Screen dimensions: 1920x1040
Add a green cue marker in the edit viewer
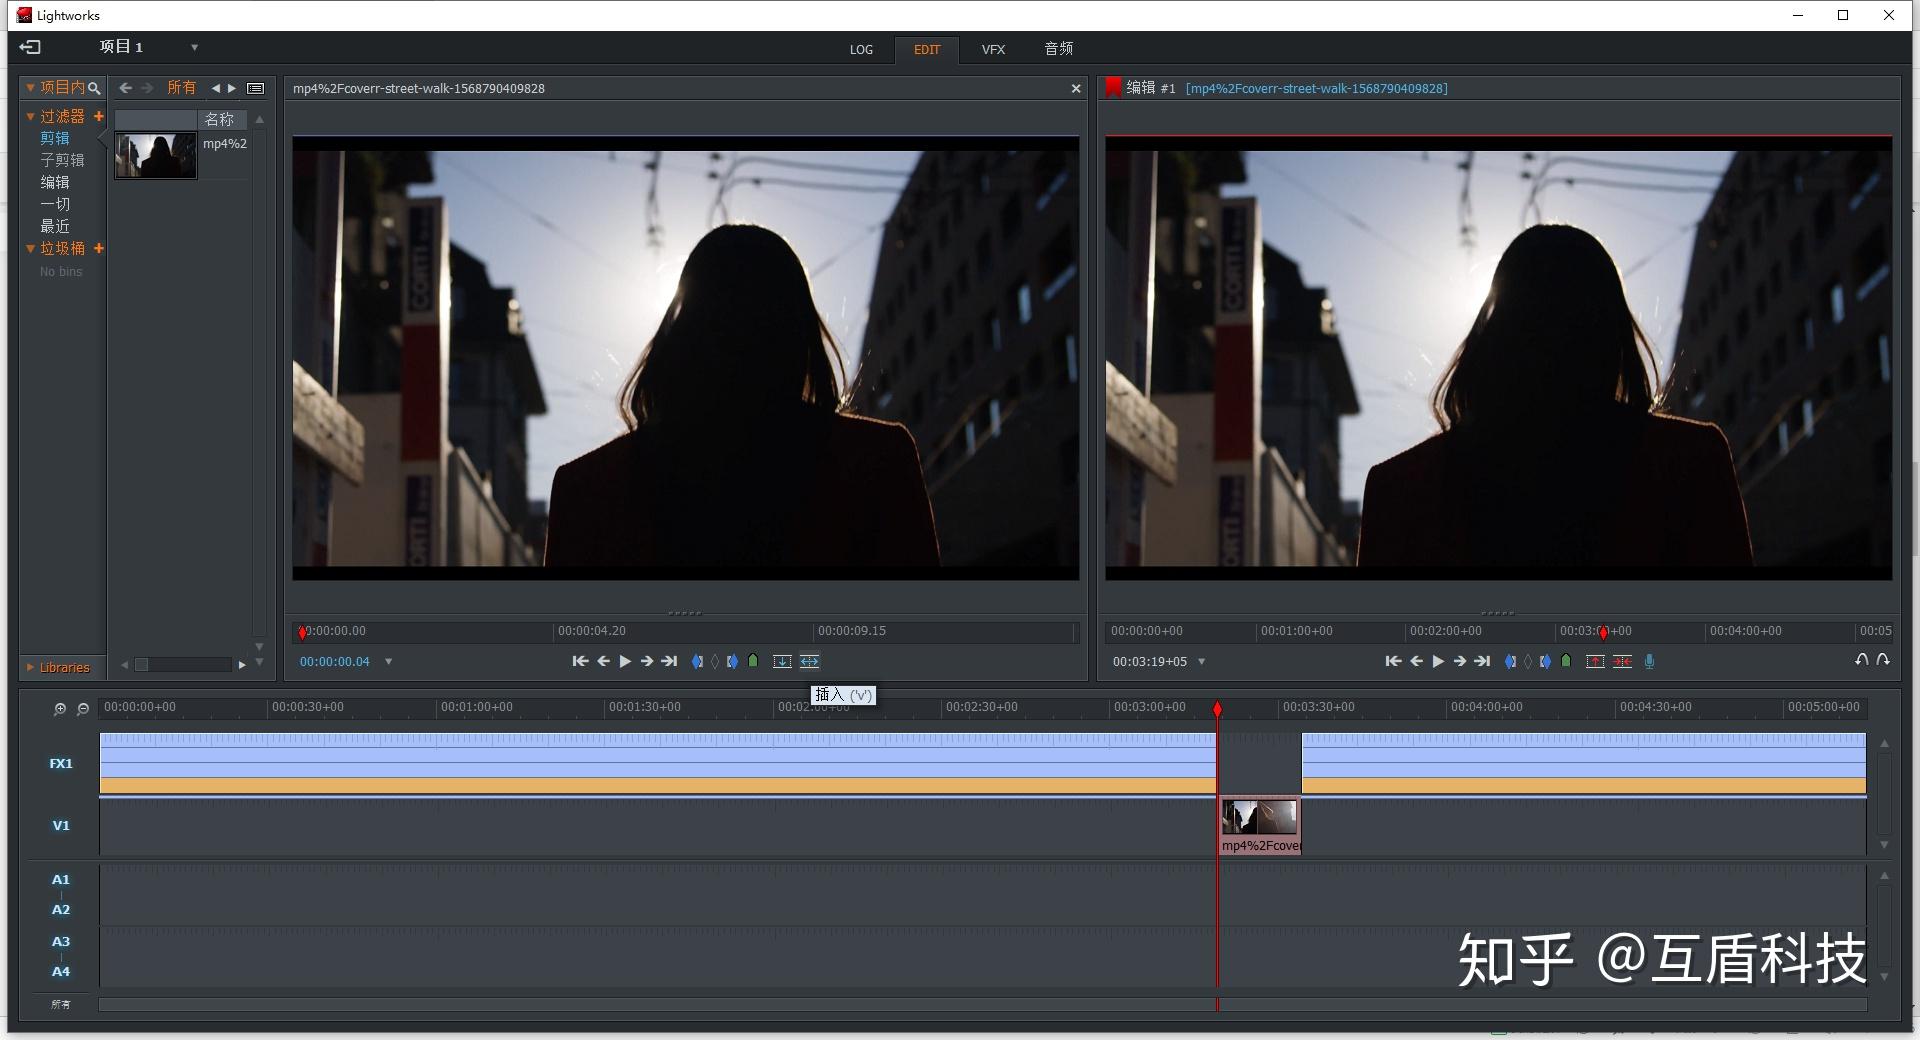(x=1566, y=661)
